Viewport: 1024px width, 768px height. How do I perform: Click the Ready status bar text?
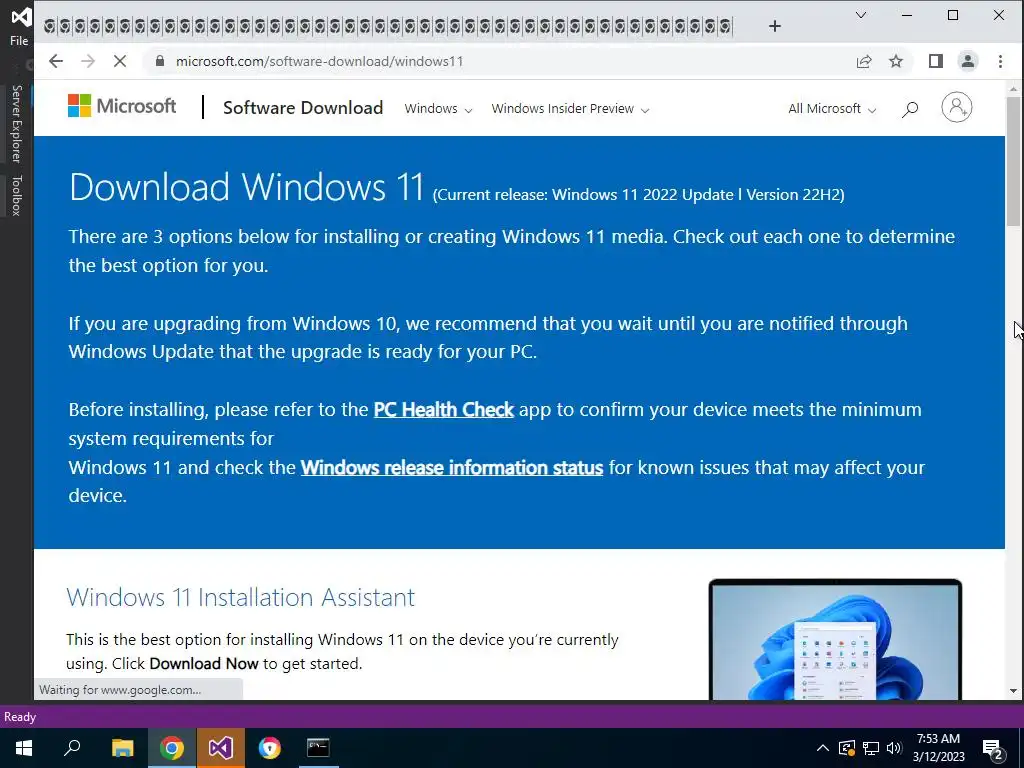coord(20,717)
